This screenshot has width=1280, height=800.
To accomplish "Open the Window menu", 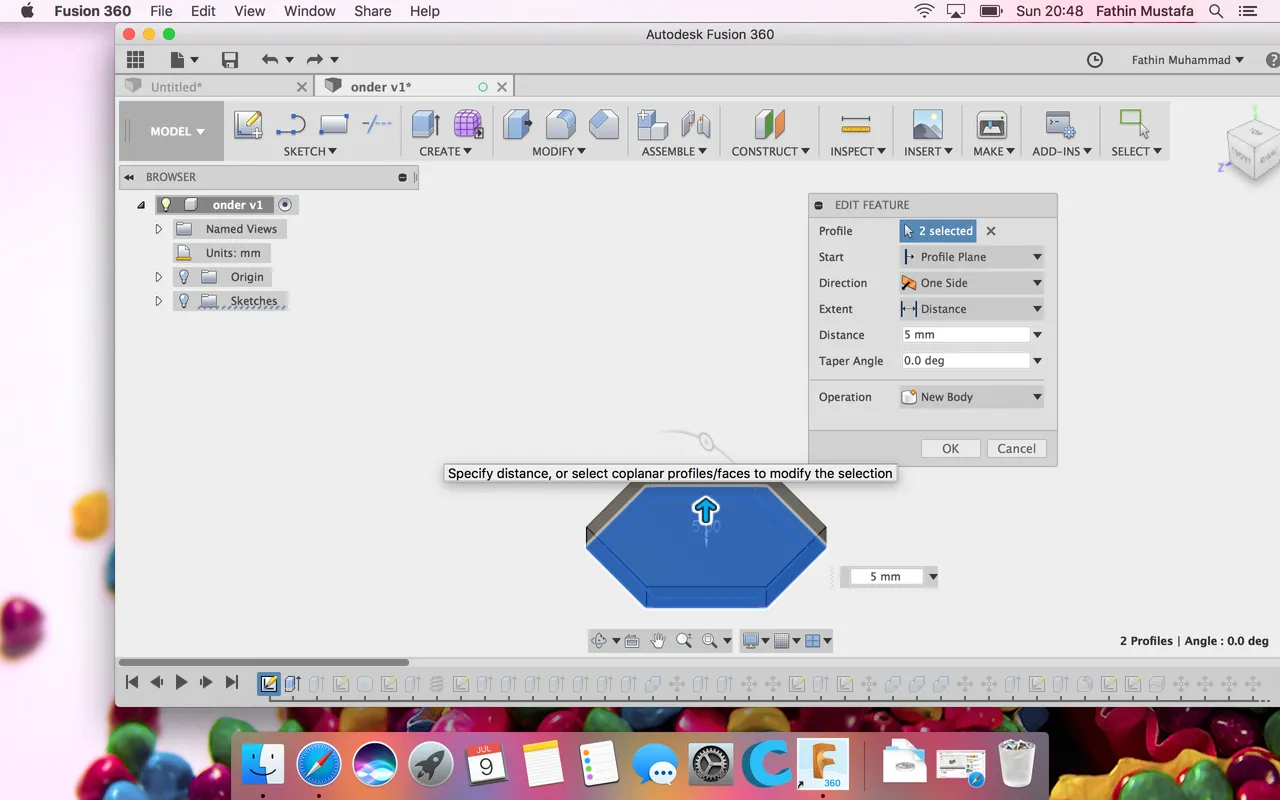I will [x=309, y=11].
